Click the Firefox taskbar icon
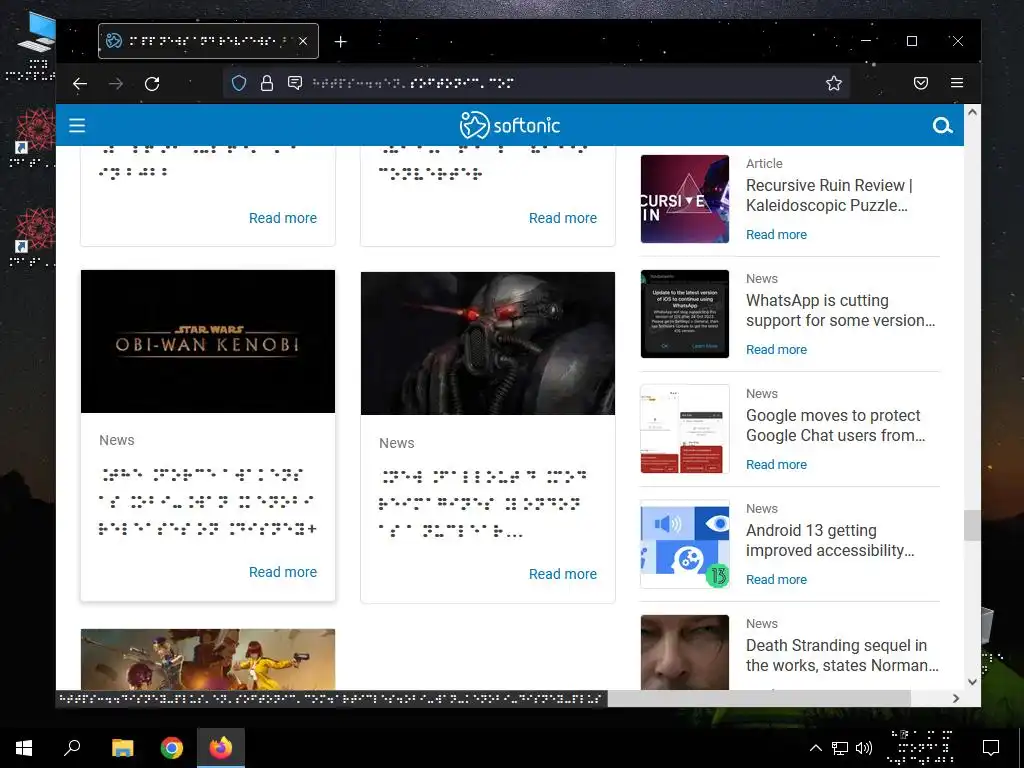Image resolution: width=1024 pixels, height=768 pixels. 221,748
